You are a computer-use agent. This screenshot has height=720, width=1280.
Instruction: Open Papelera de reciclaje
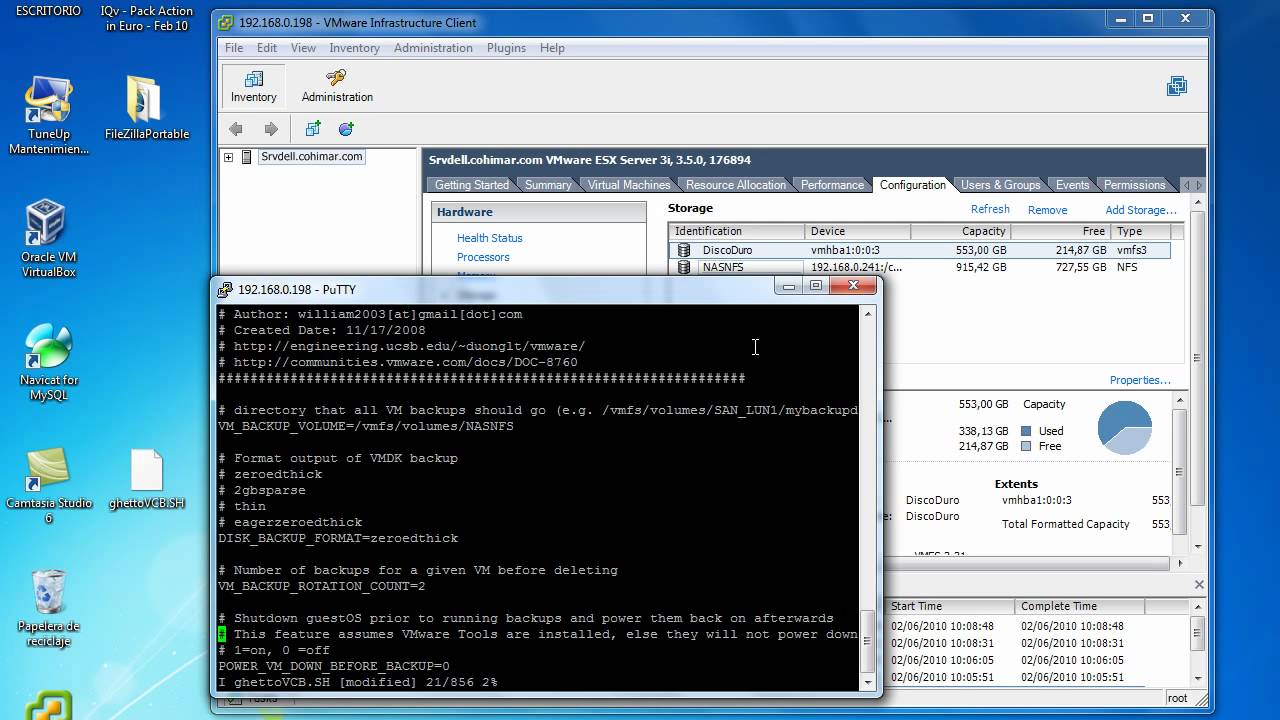point(48,608)
